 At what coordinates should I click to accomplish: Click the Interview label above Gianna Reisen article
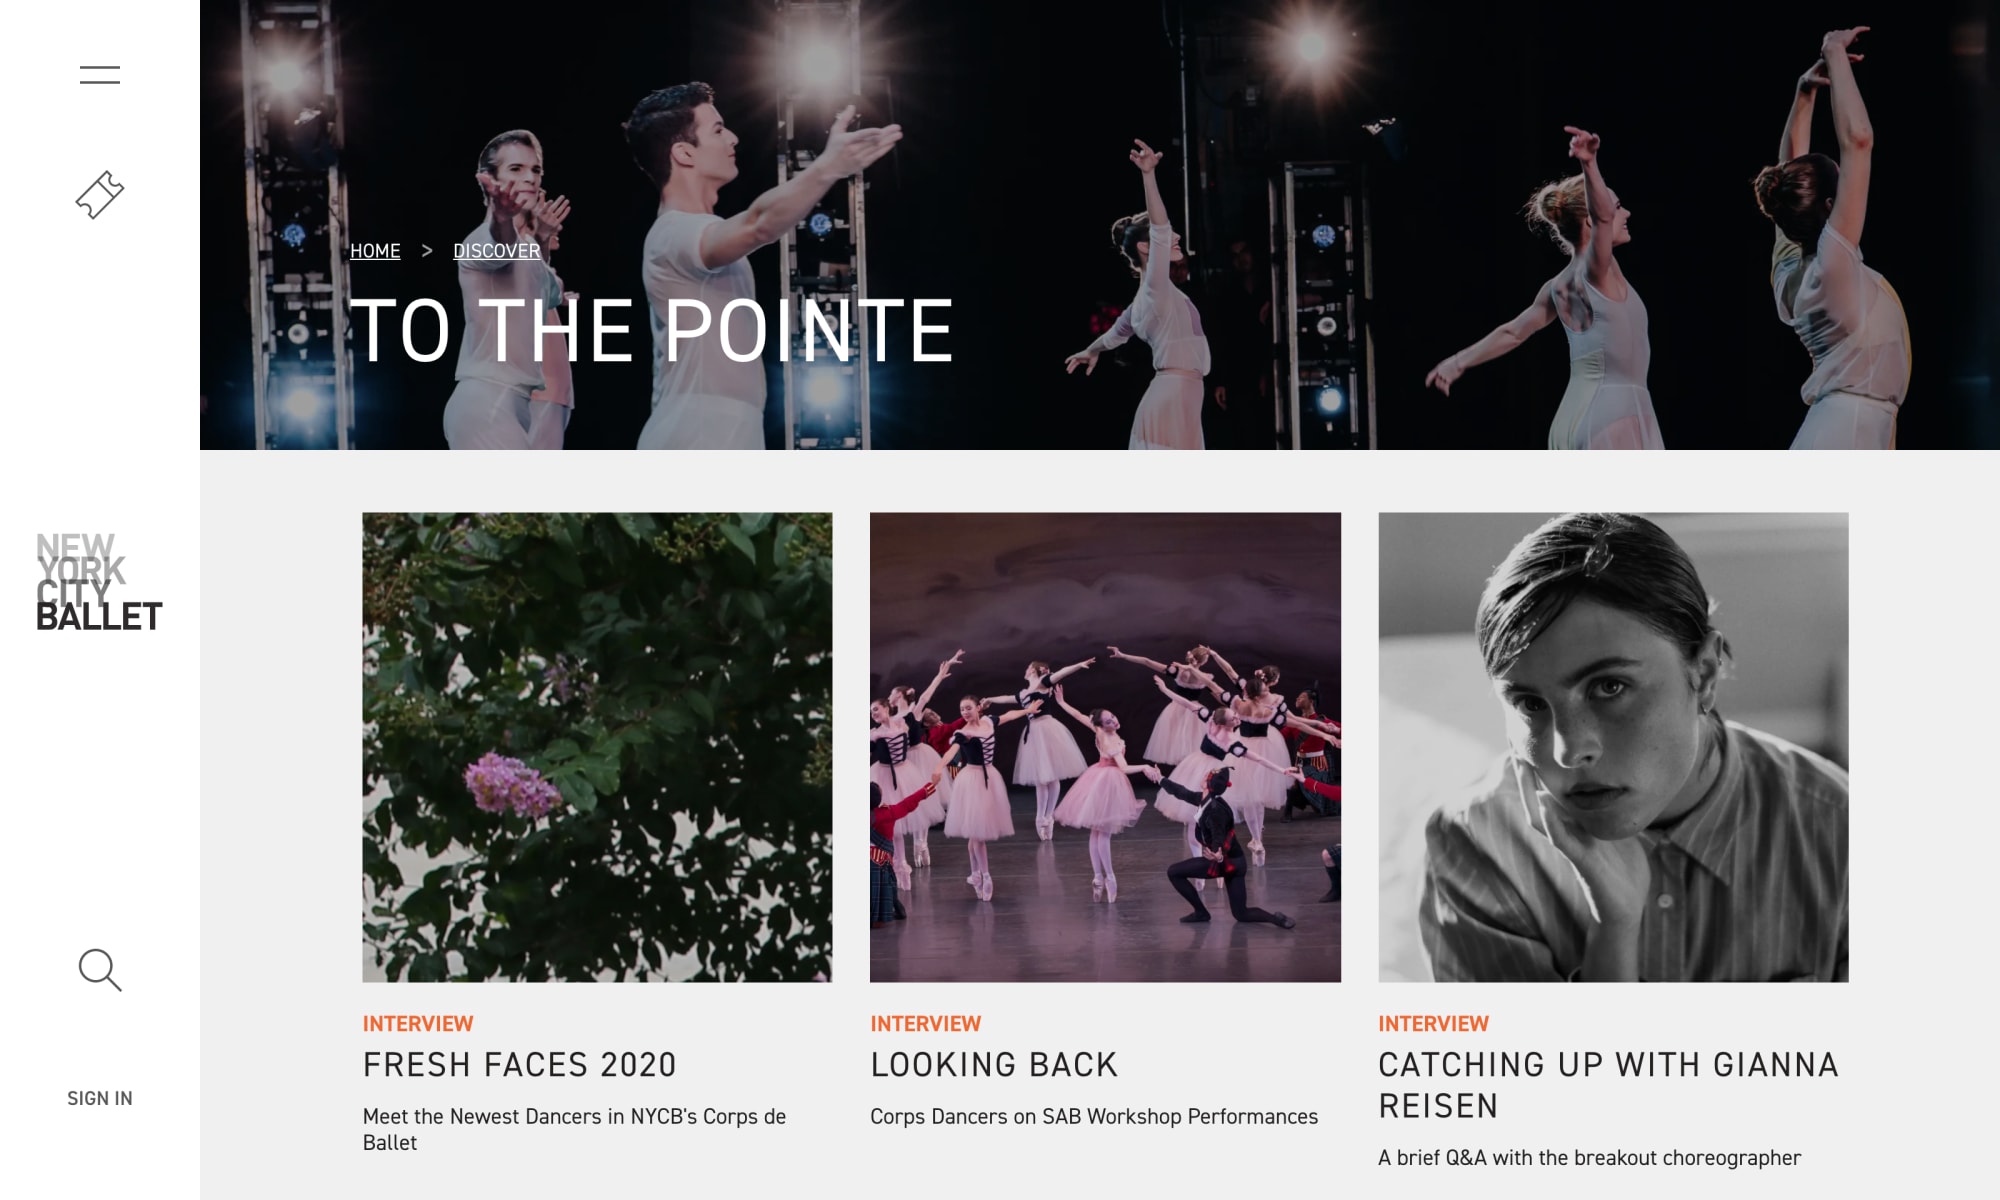pyautogui.click(x=1434, y=1024)
